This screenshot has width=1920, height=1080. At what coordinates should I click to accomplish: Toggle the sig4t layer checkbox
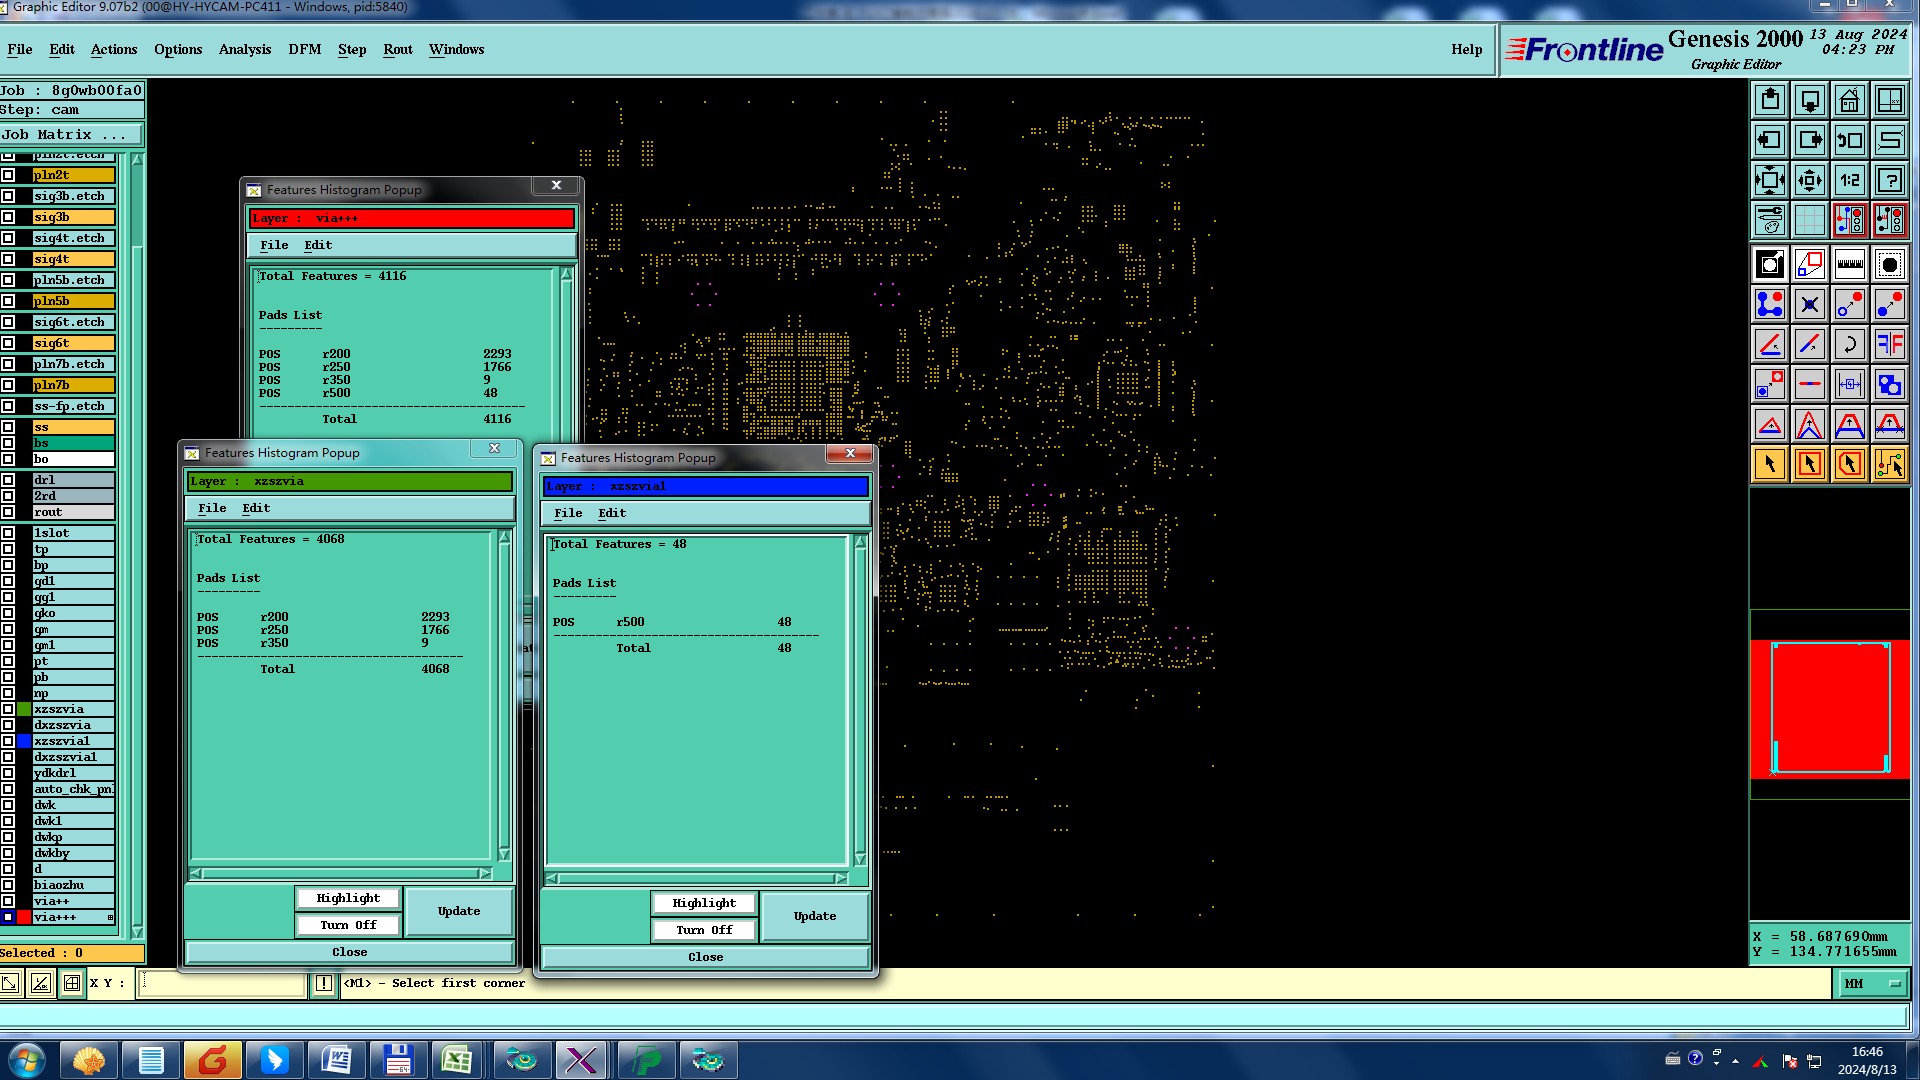click(8, 259)
